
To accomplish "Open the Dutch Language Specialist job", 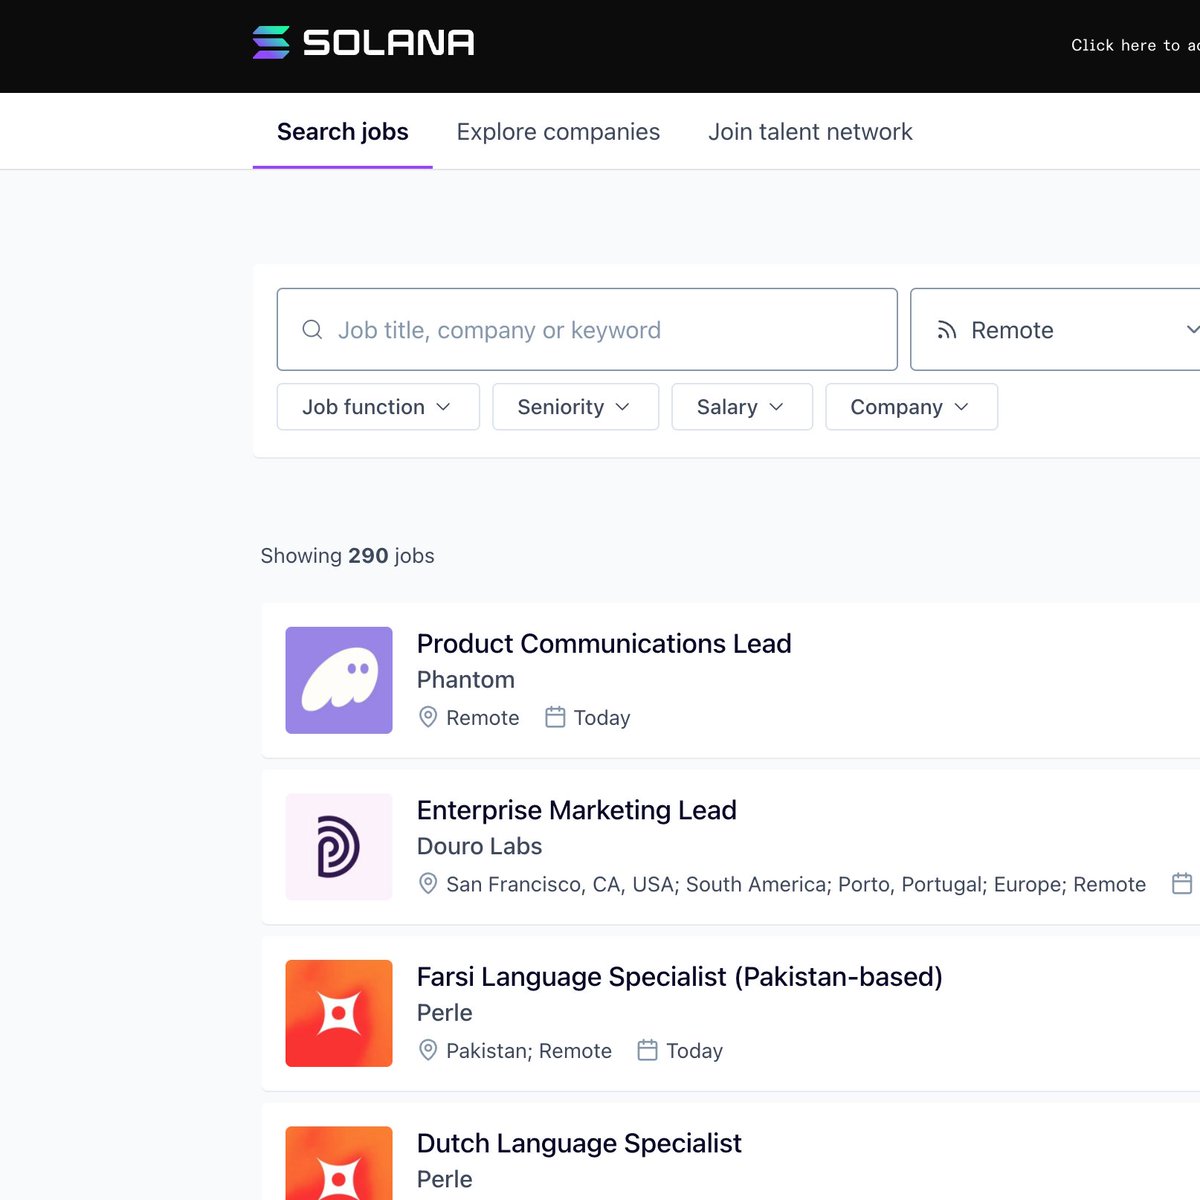I will coord(579,1143).
